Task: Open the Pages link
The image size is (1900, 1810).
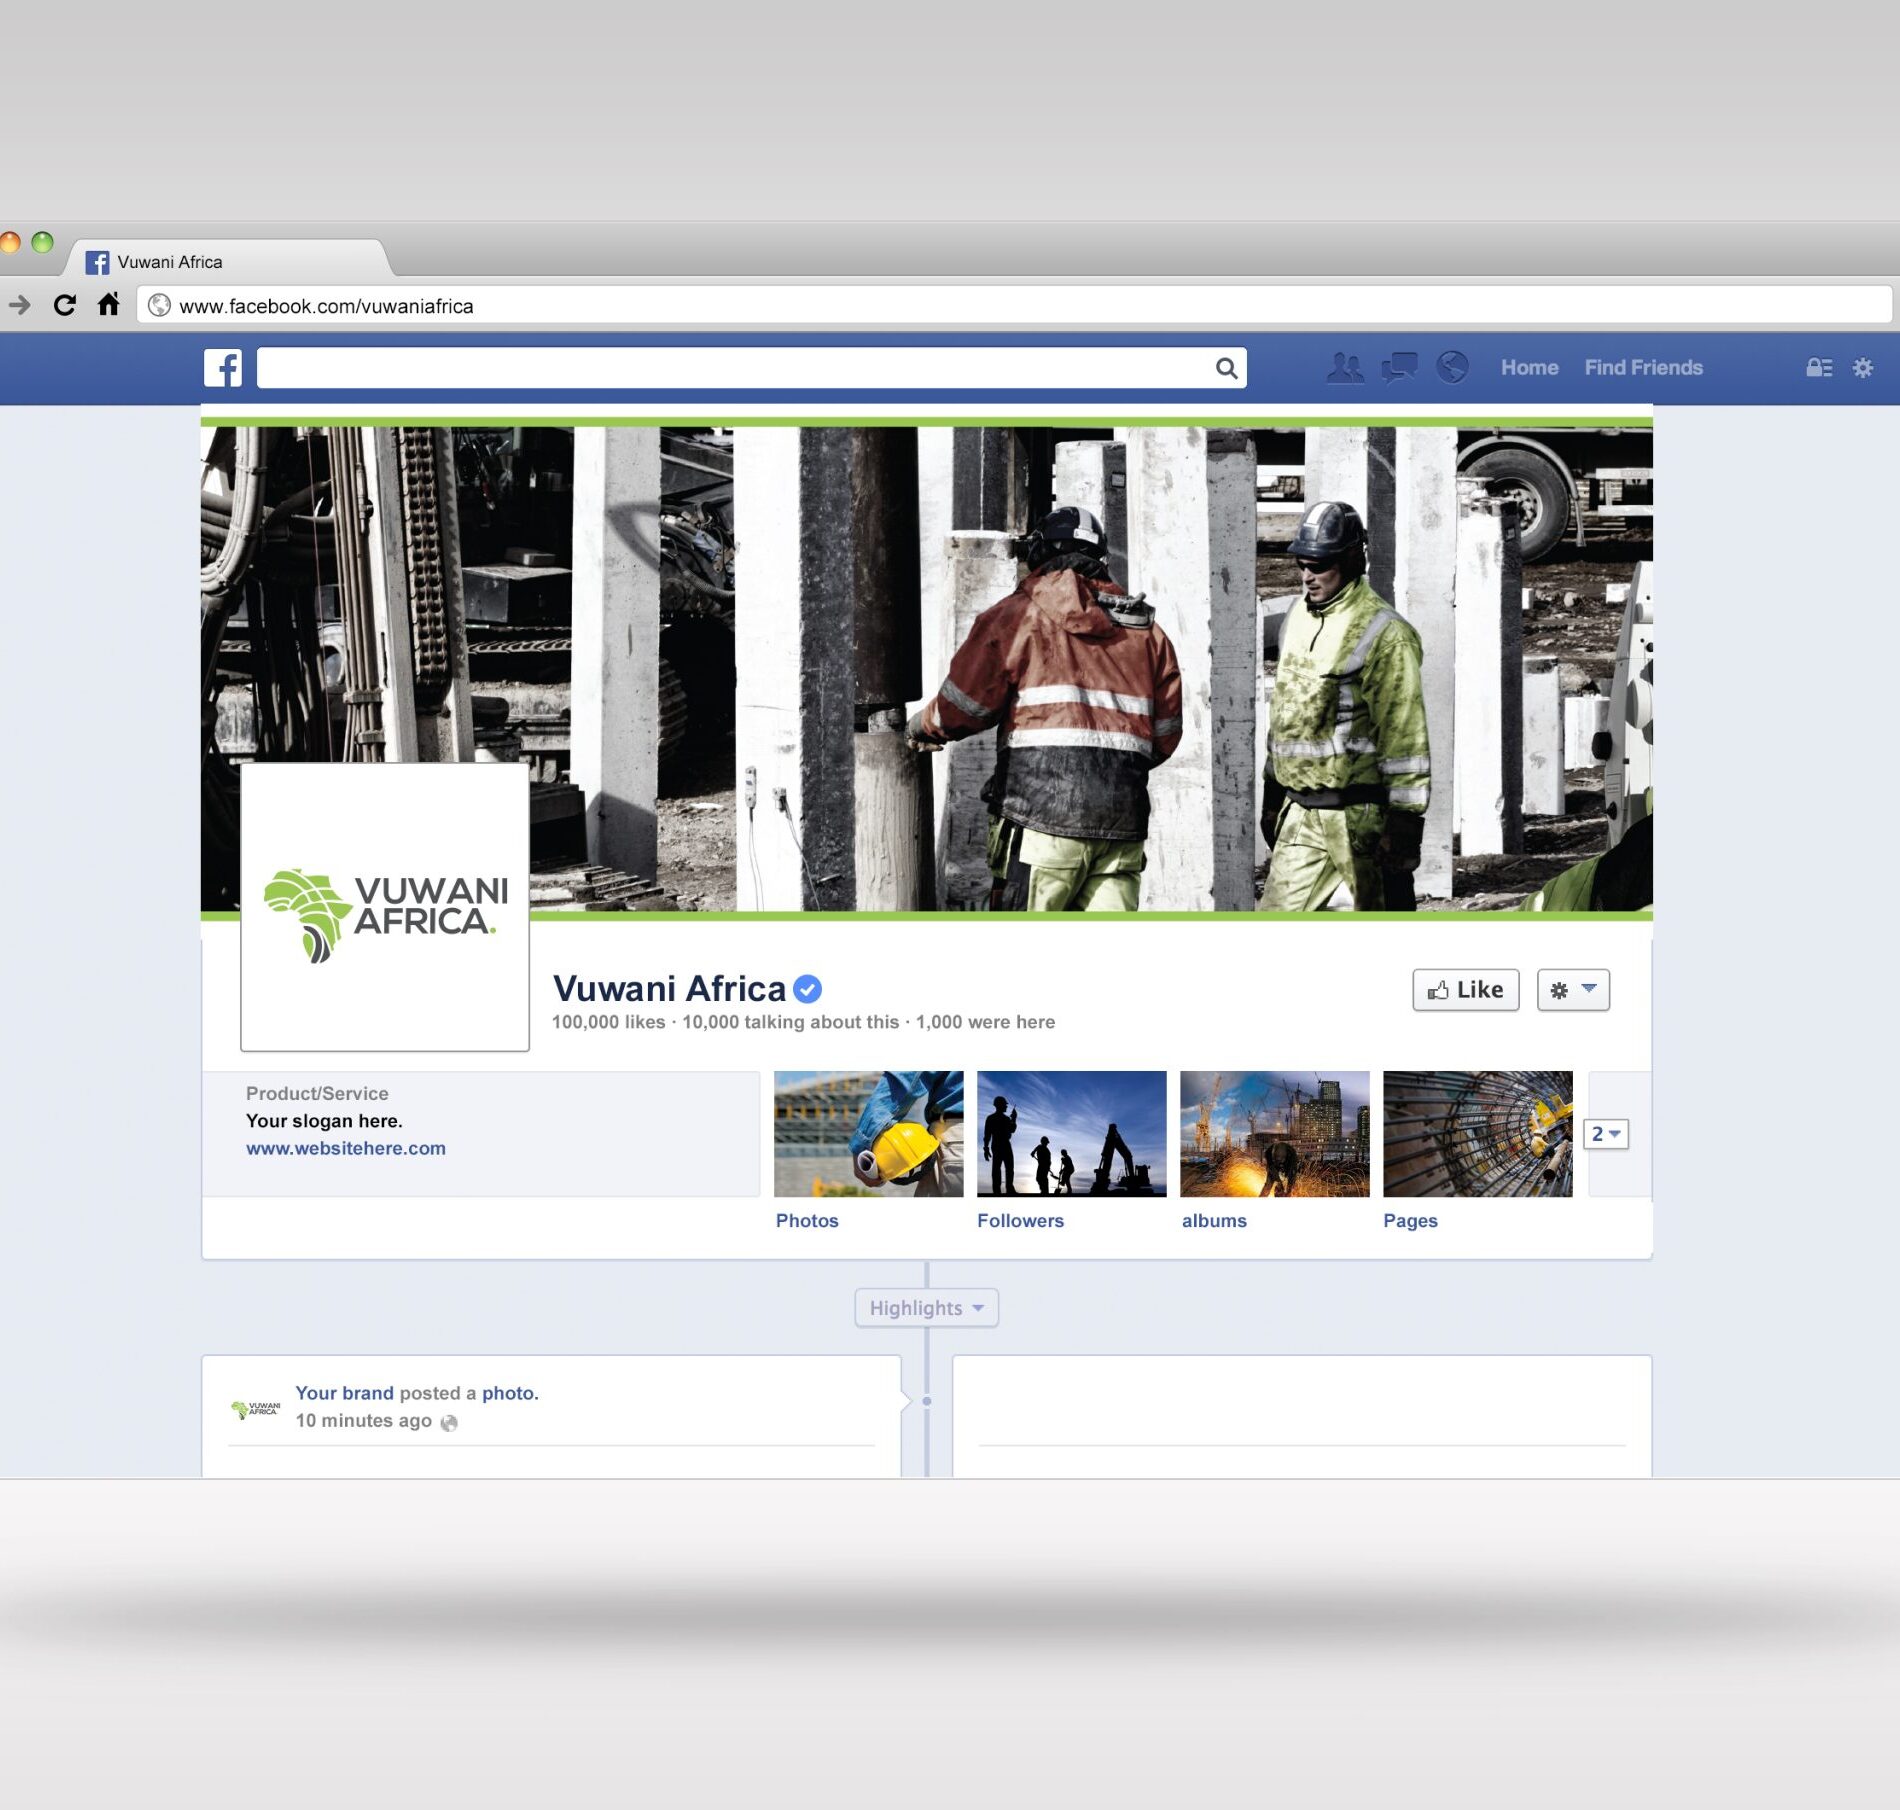Action: point(1410,1221)
